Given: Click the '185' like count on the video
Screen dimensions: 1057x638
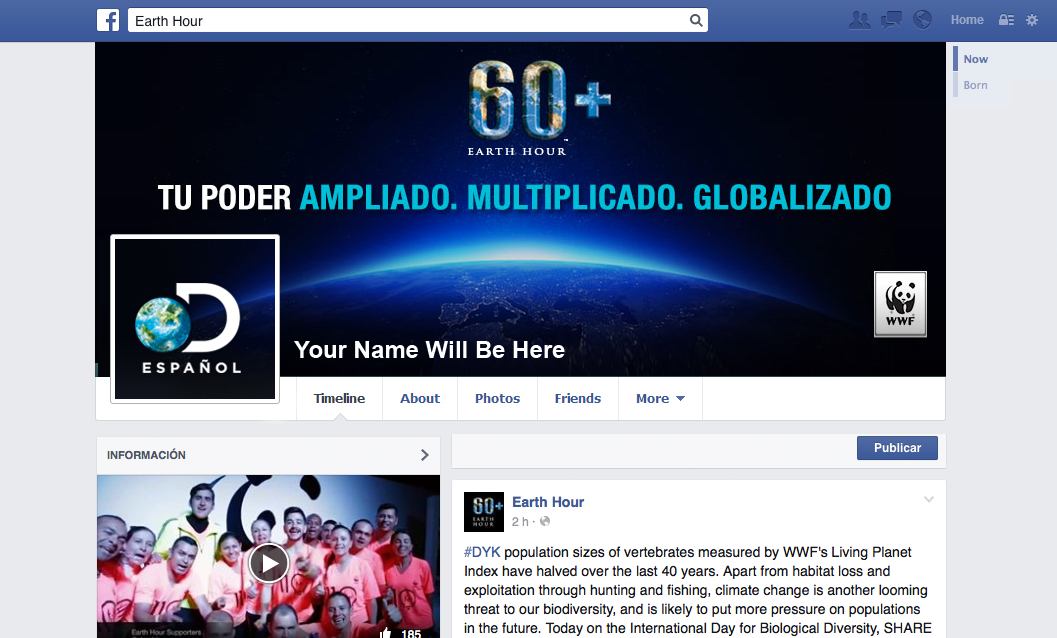Looking at the screenshot, I should click(x=411, y=633).
